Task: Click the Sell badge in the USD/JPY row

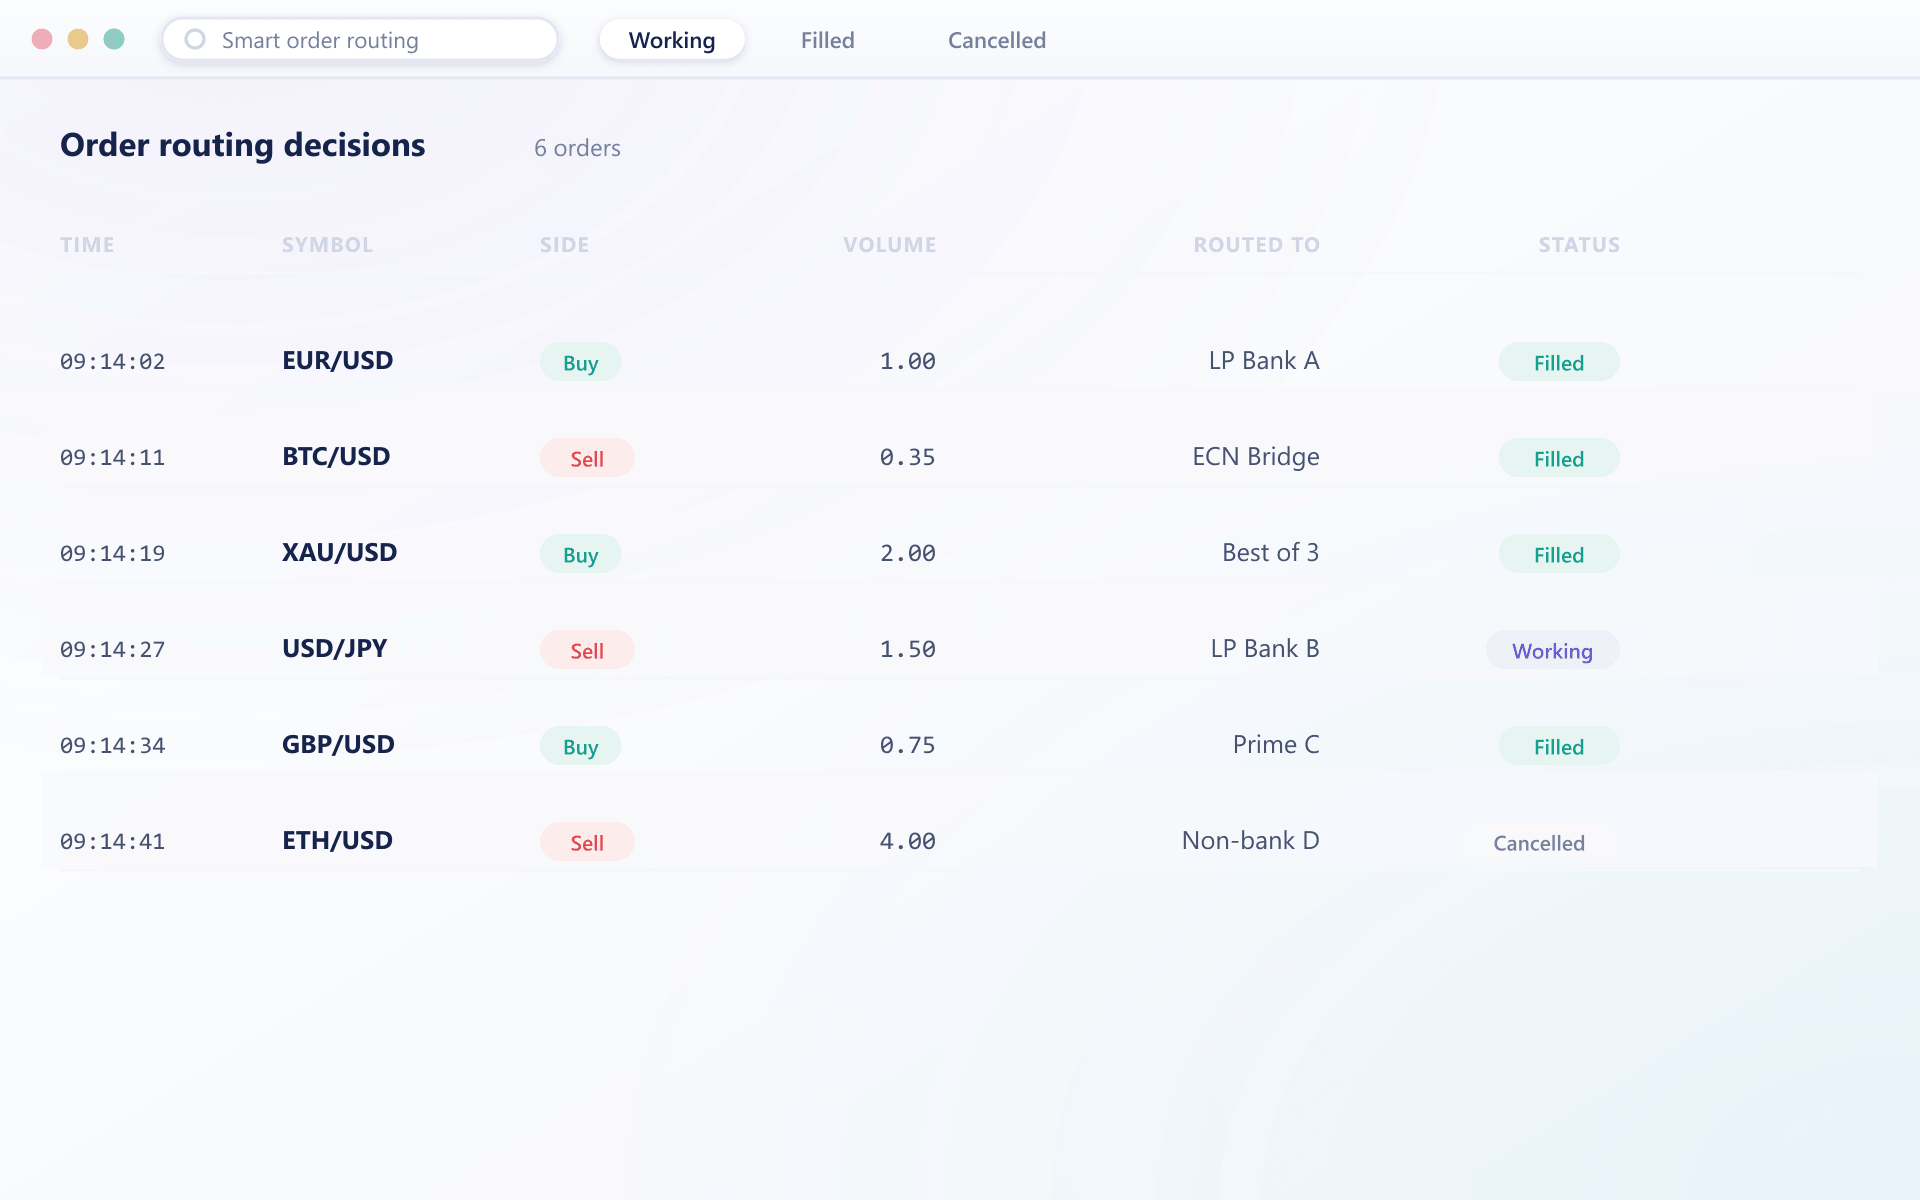Action: [587, 650]
